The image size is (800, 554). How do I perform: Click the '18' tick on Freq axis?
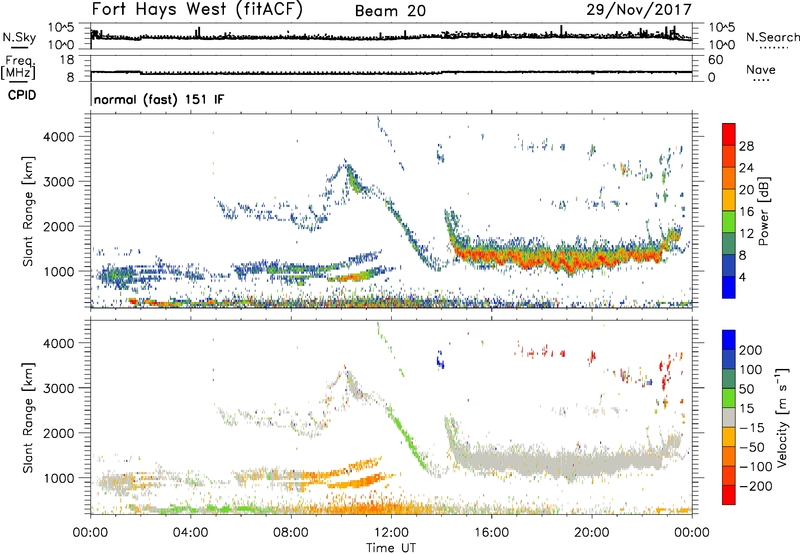pos(67,60)
